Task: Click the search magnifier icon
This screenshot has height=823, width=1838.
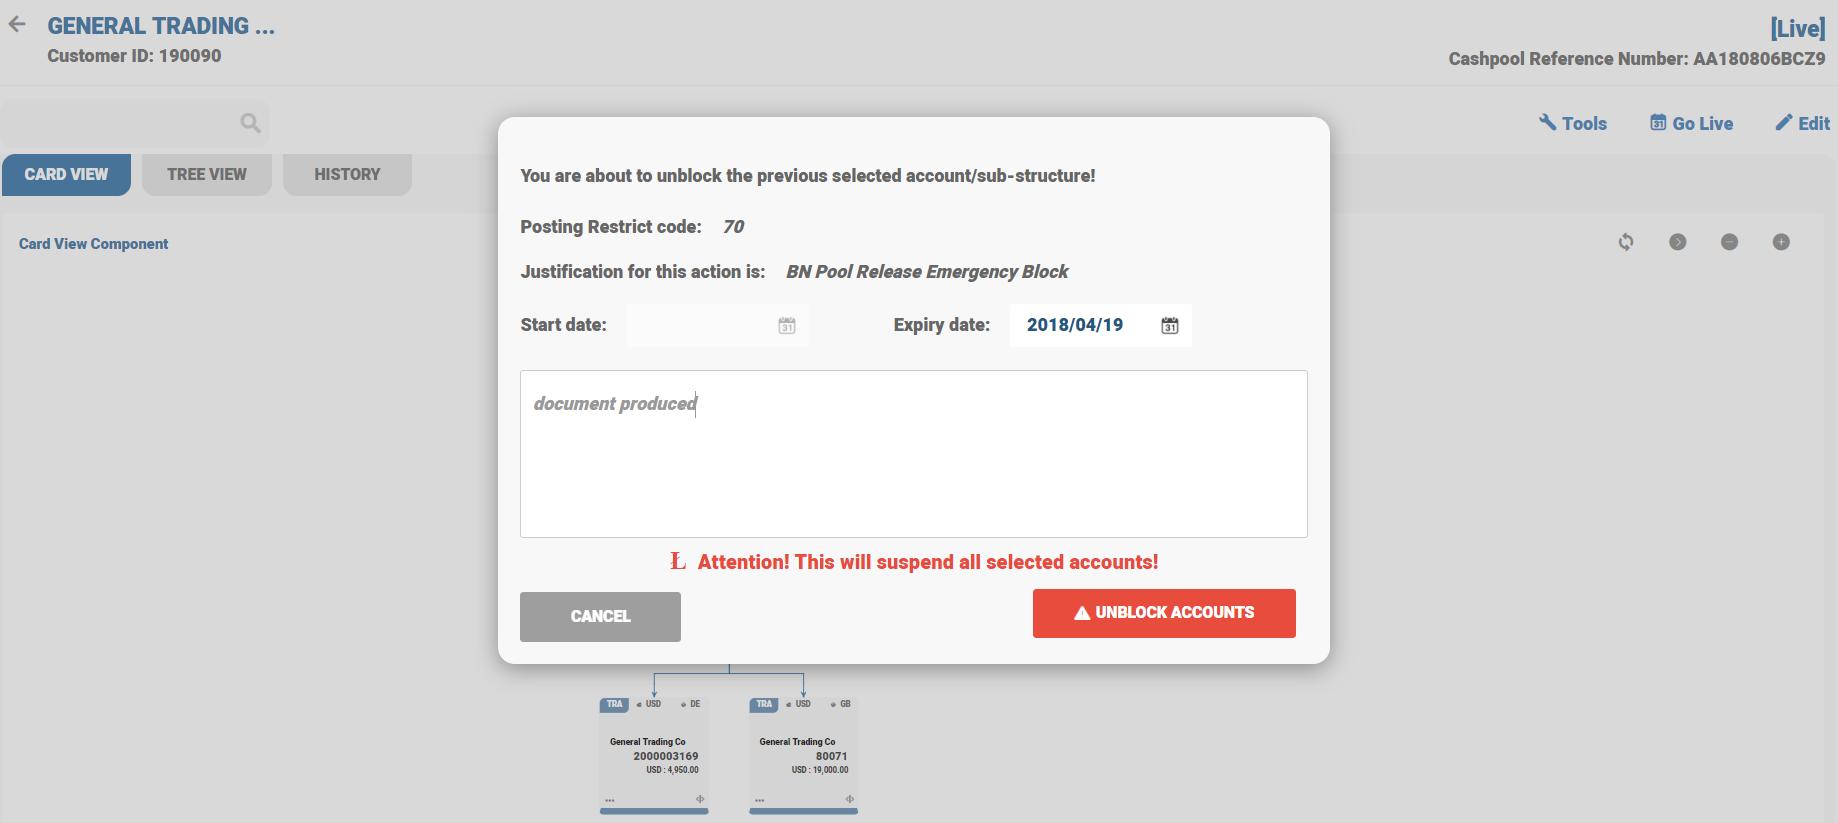Action: point(250,123)
